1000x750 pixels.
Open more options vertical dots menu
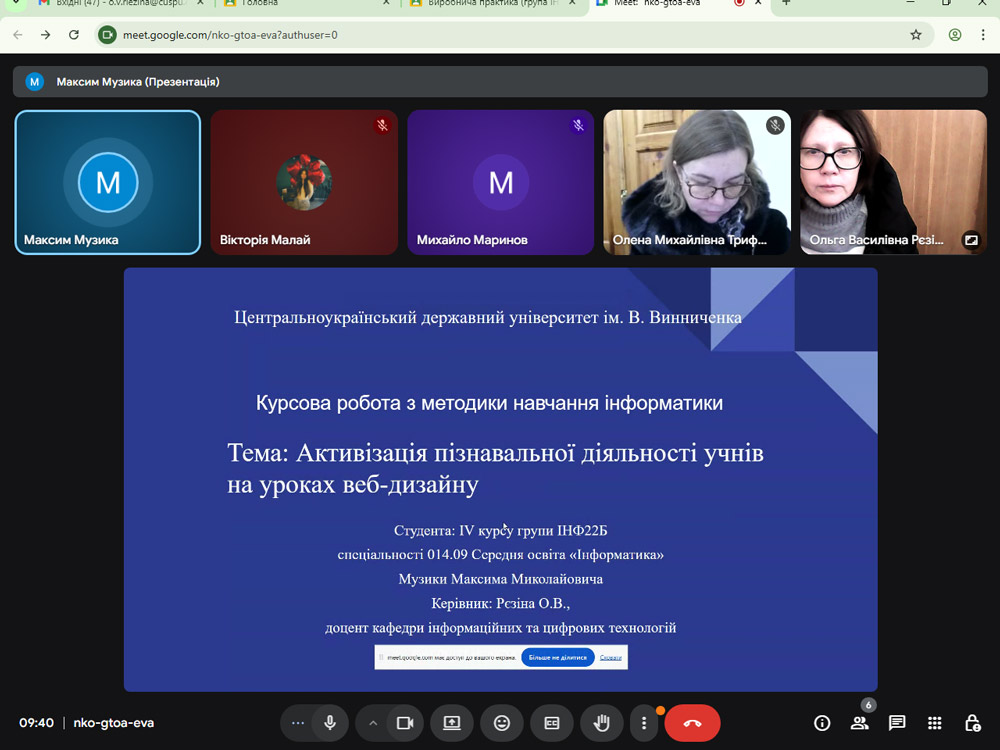pos(645,723)
